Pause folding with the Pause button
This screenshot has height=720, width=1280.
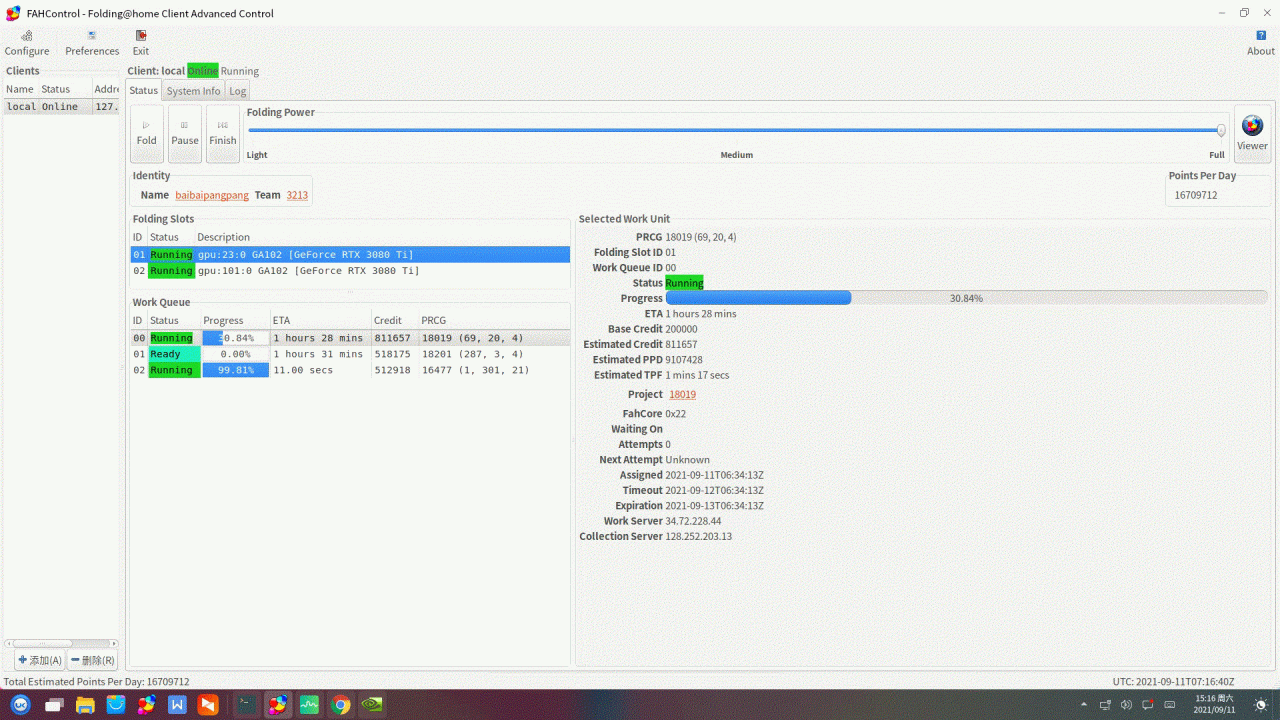185,133
